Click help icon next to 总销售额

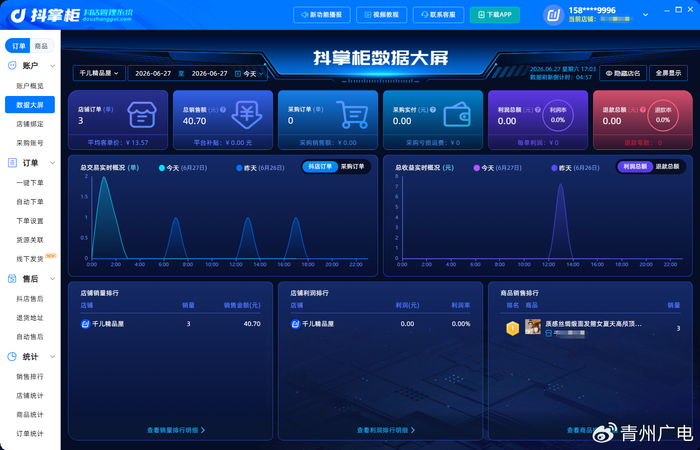click(223, 109)
